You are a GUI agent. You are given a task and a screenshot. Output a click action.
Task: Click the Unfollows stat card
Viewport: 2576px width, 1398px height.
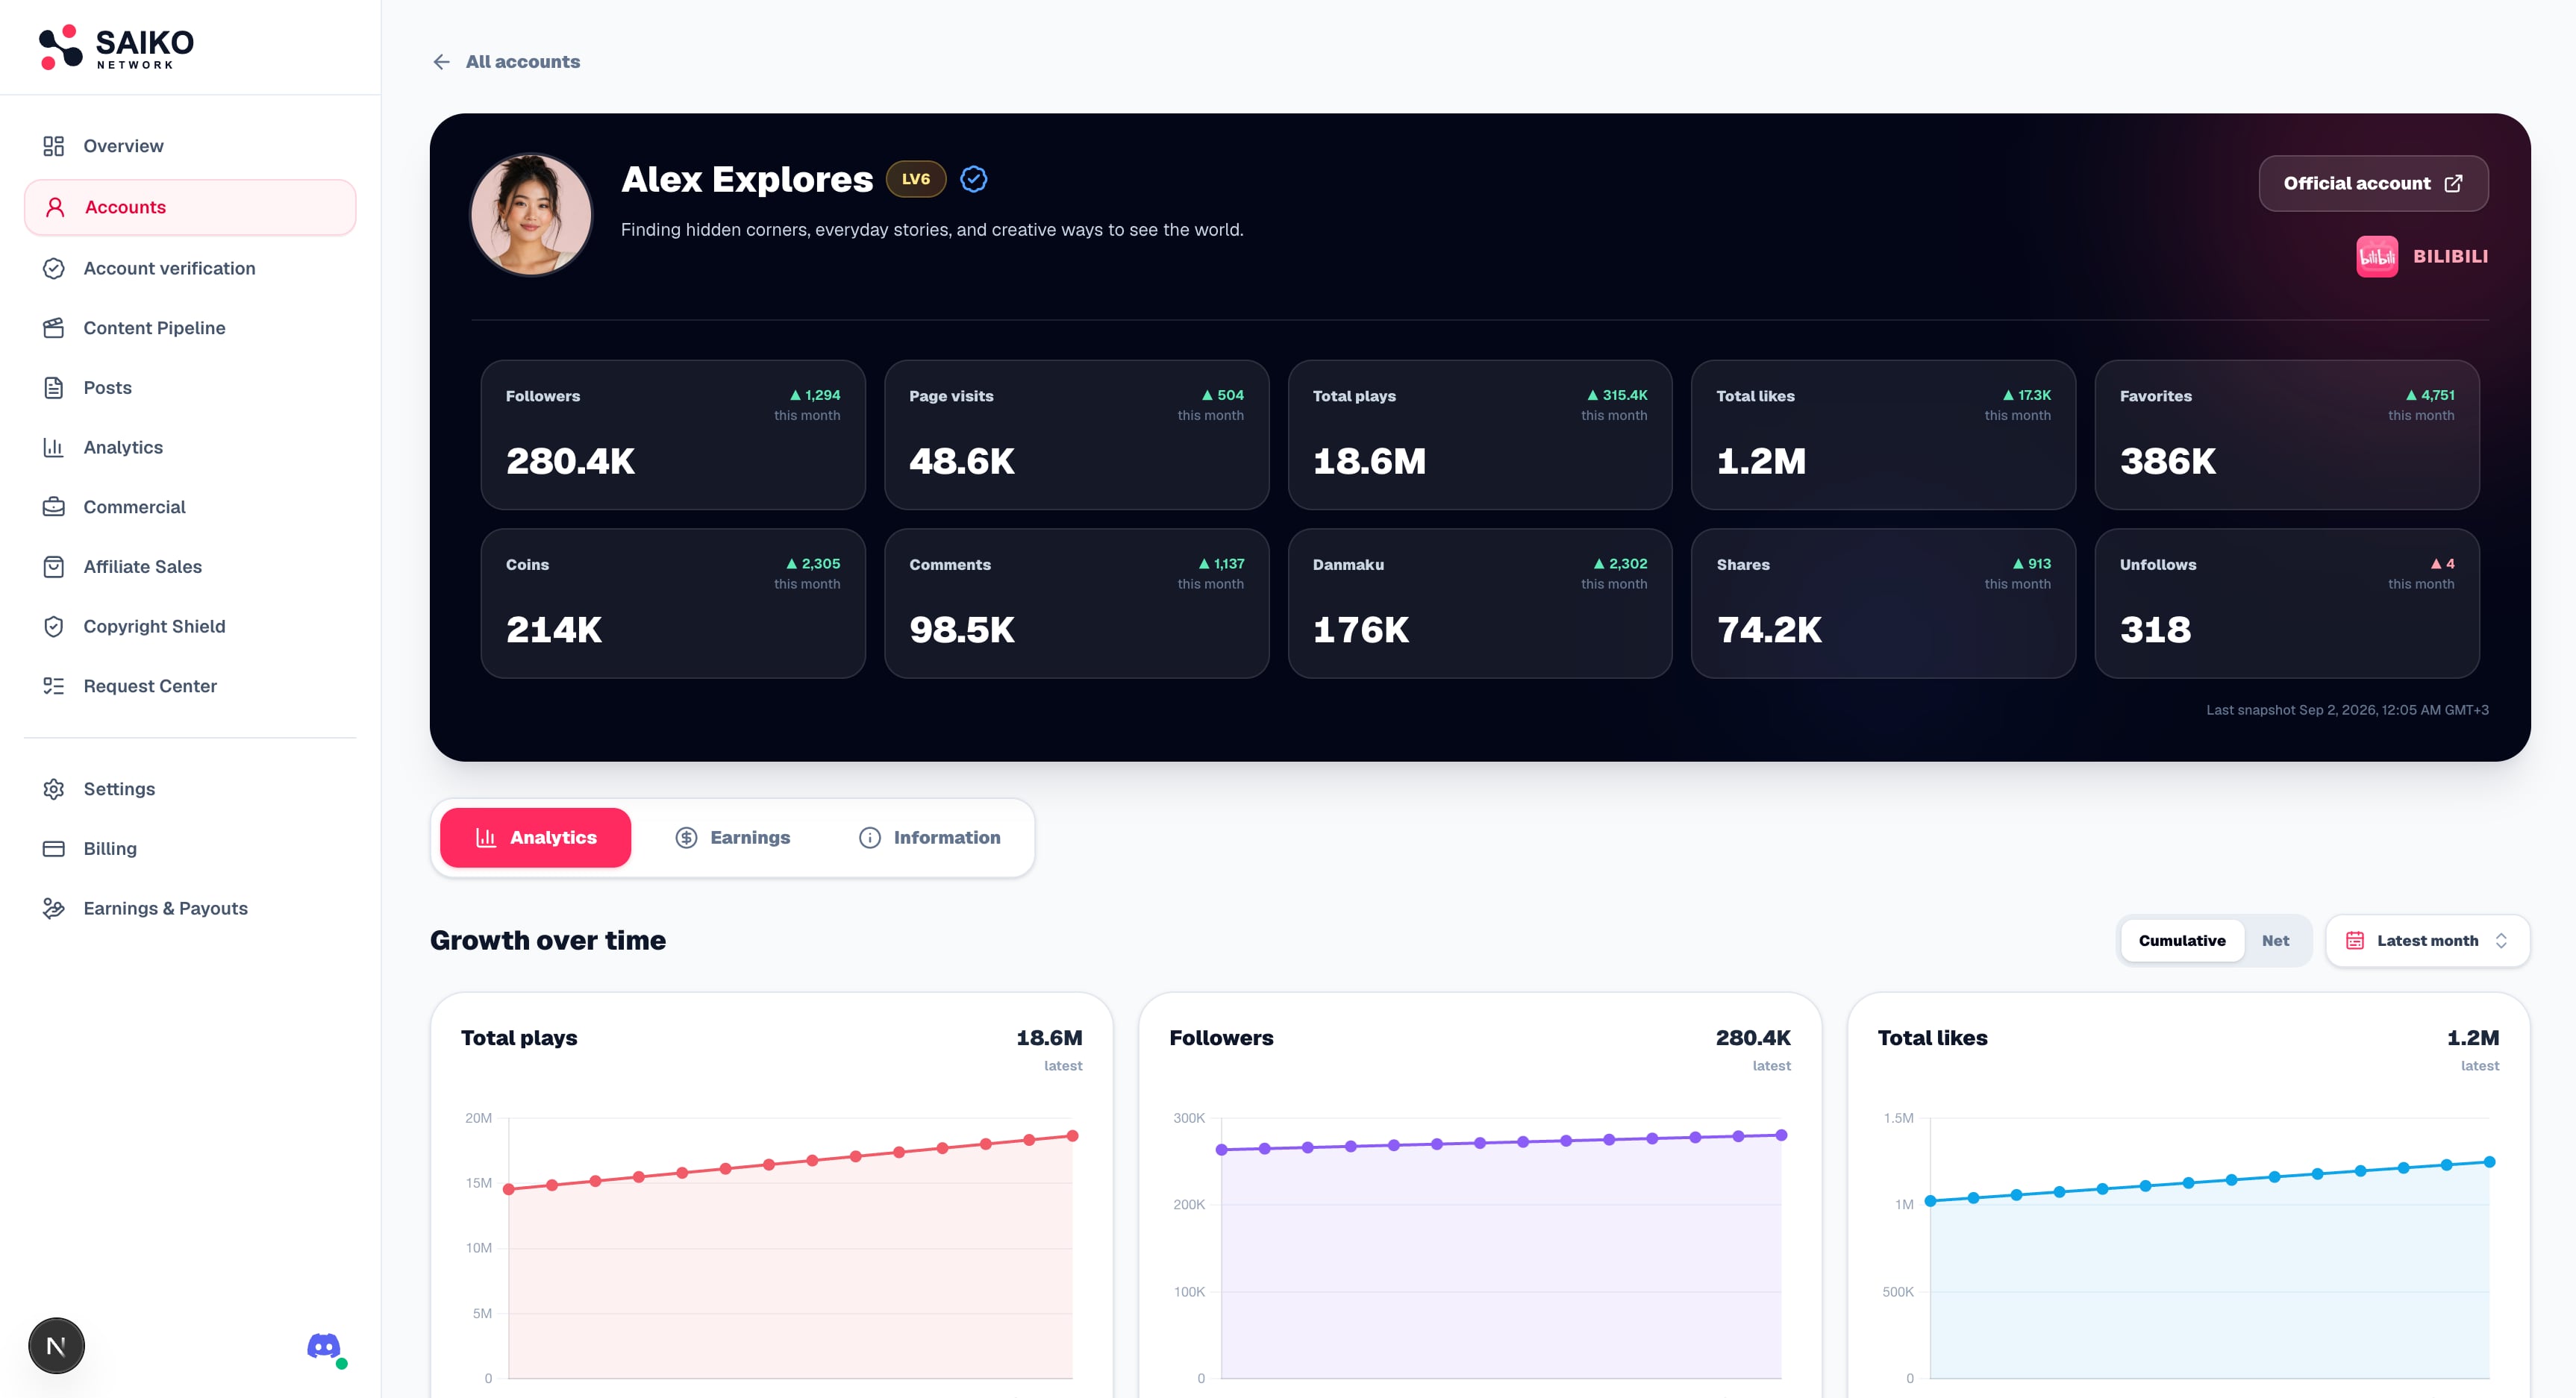[x=2287, y=604]
